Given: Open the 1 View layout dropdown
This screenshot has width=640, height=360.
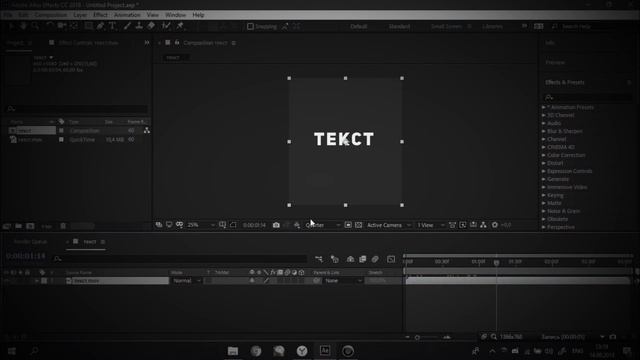Looking at the screenshot, I should coord(430,225).
